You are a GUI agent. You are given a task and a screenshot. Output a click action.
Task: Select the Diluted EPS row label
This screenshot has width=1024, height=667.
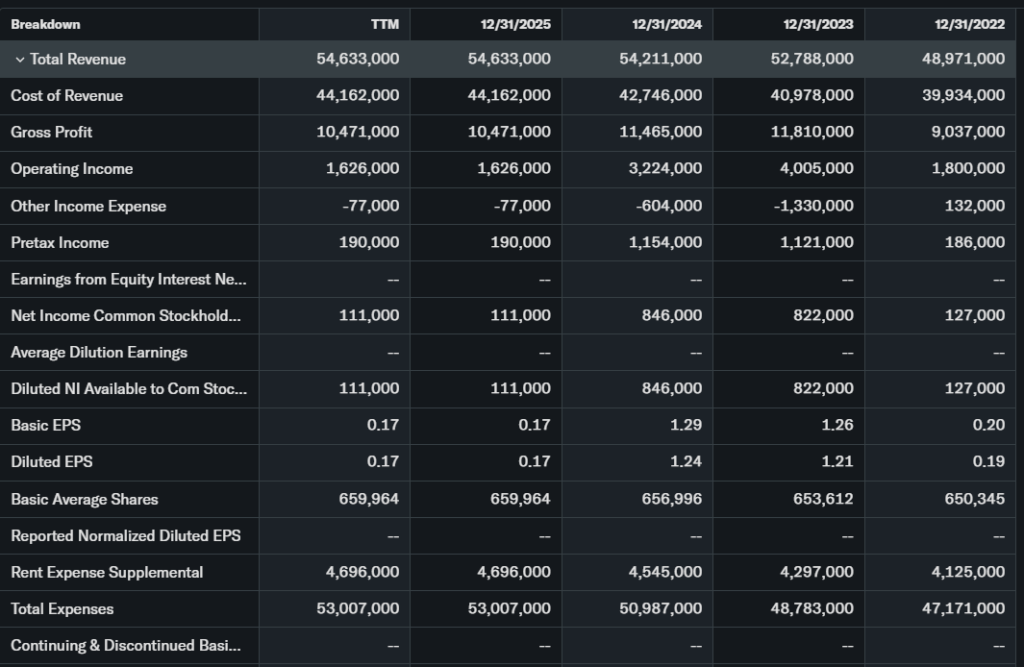[52, 462]
